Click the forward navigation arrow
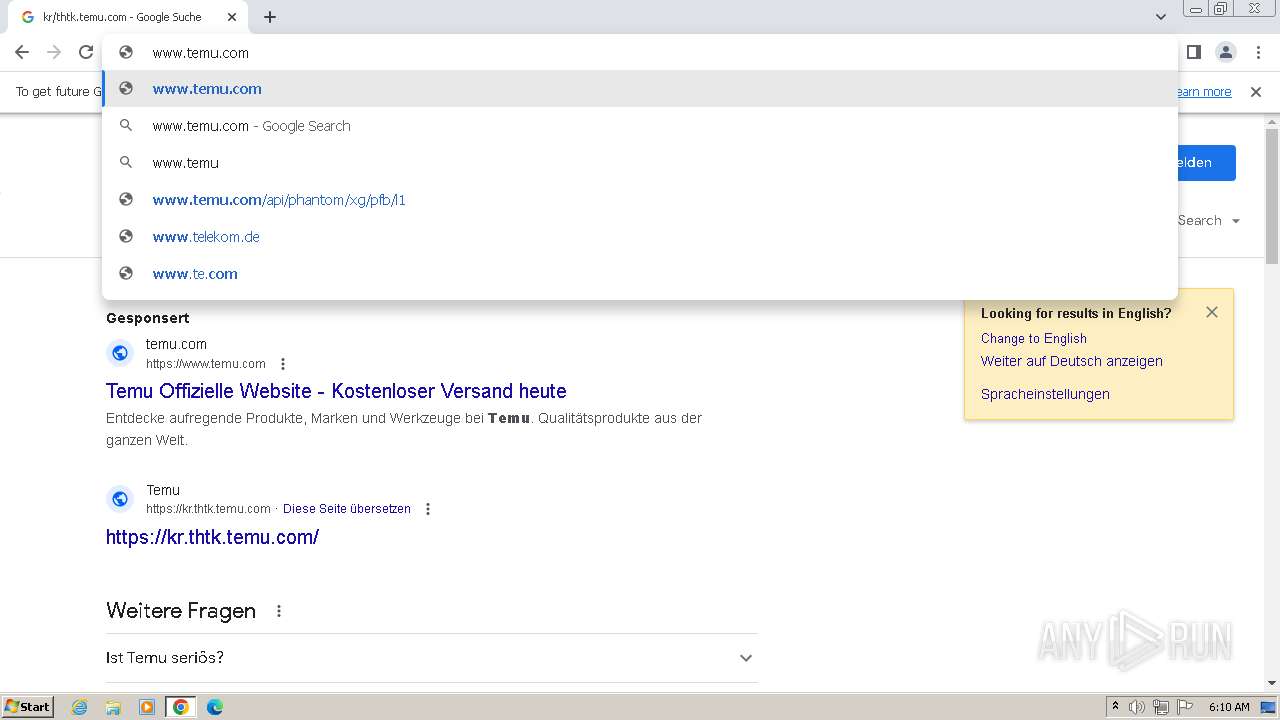The image size is (1280, 720). coord(54,52)
